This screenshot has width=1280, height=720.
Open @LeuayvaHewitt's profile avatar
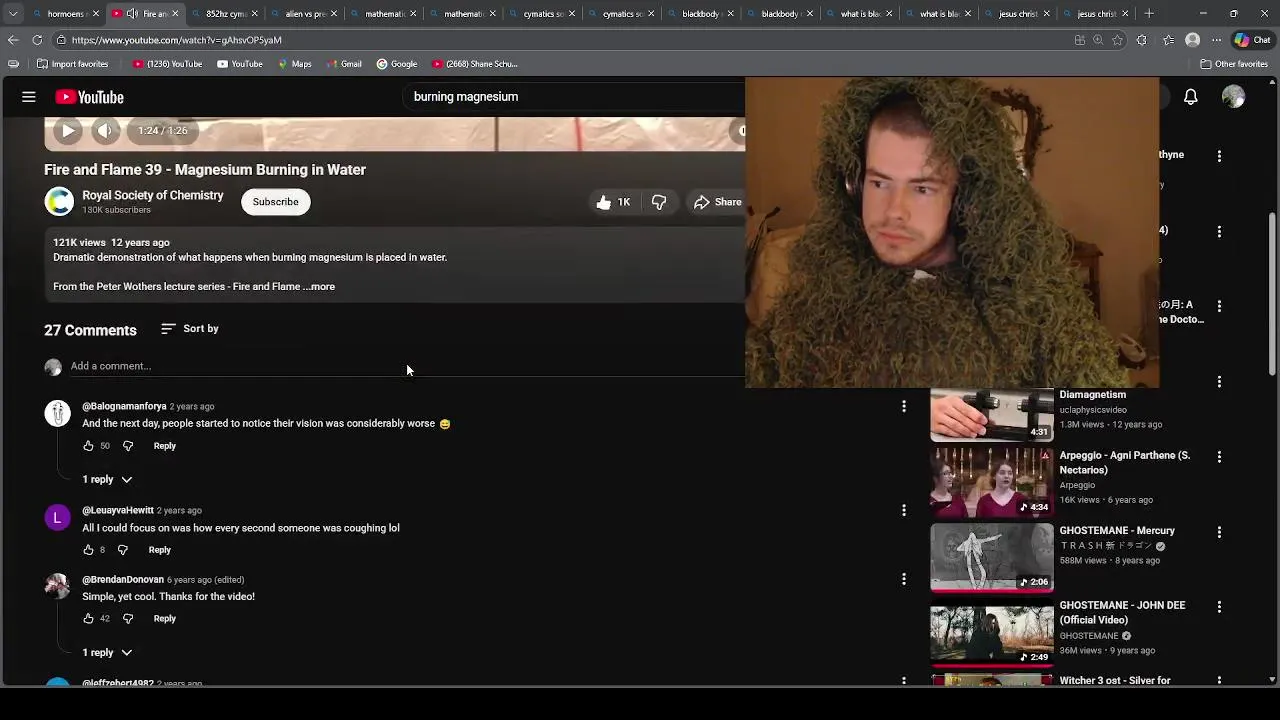point(57,517)
